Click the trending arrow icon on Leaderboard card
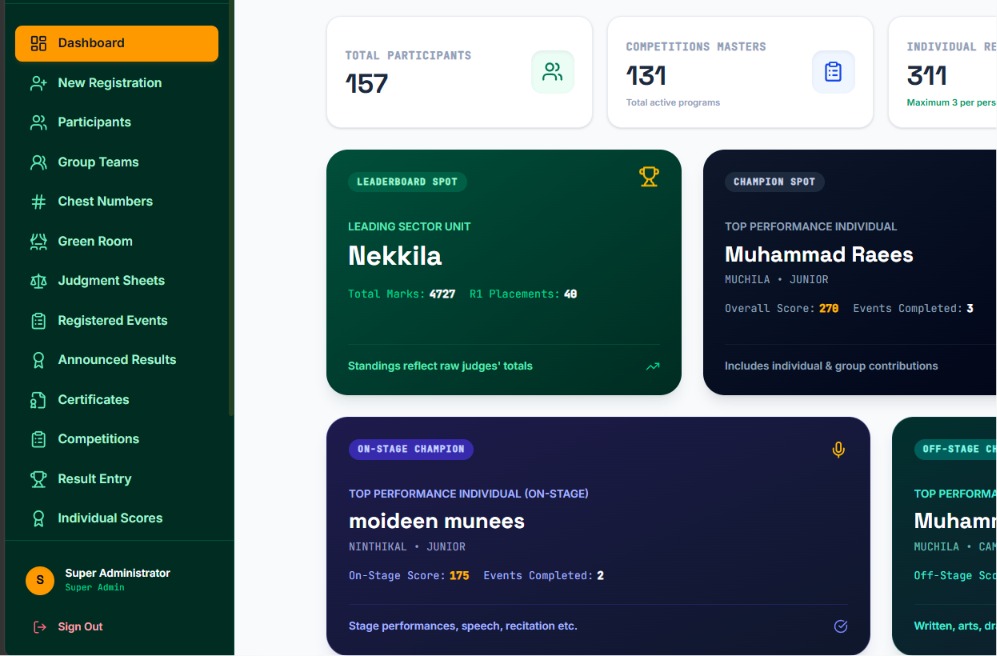Screen dimensions: 997x656 point(653,366)
